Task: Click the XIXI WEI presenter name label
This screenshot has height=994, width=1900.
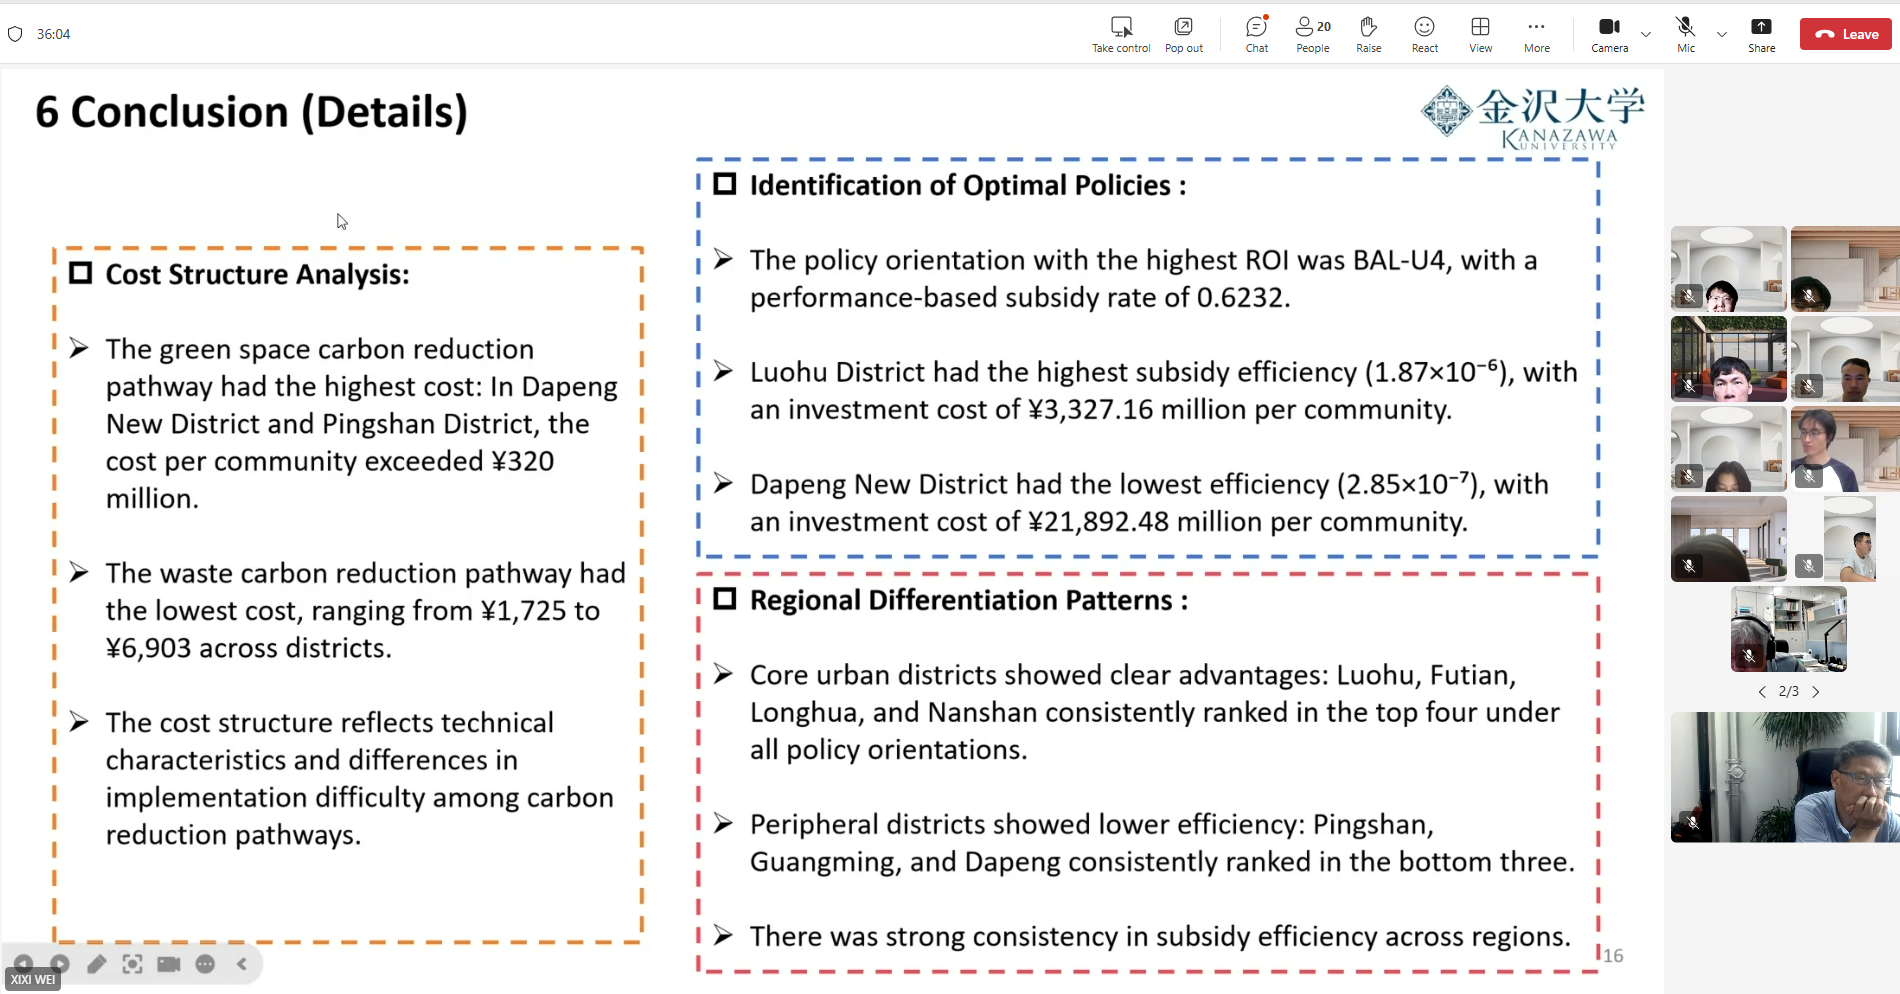Action: pyautogui.click(x=33, y=980)
